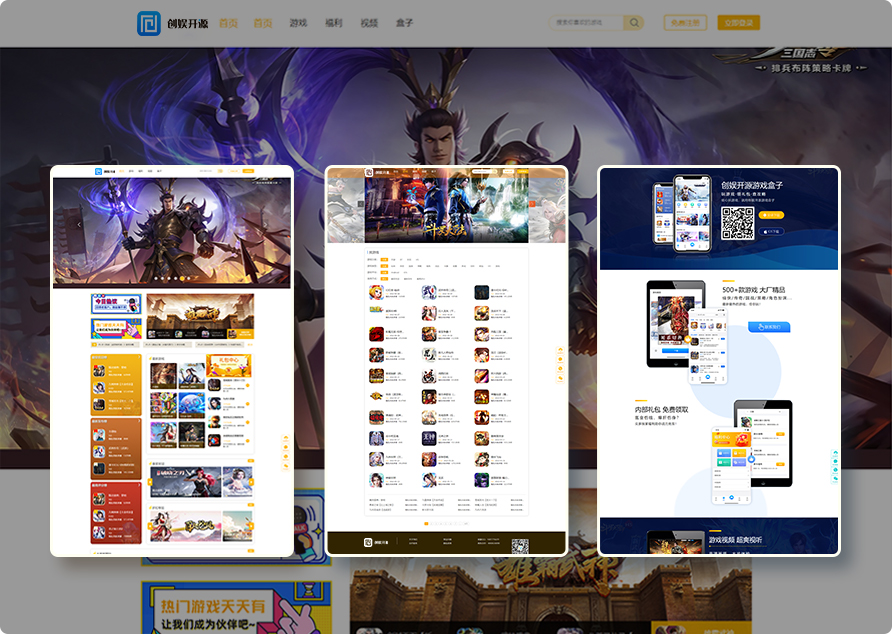This screenshot has width=892, height=634.
Task: Click blue button below 500+款游戏 heading
Action: 769,327
